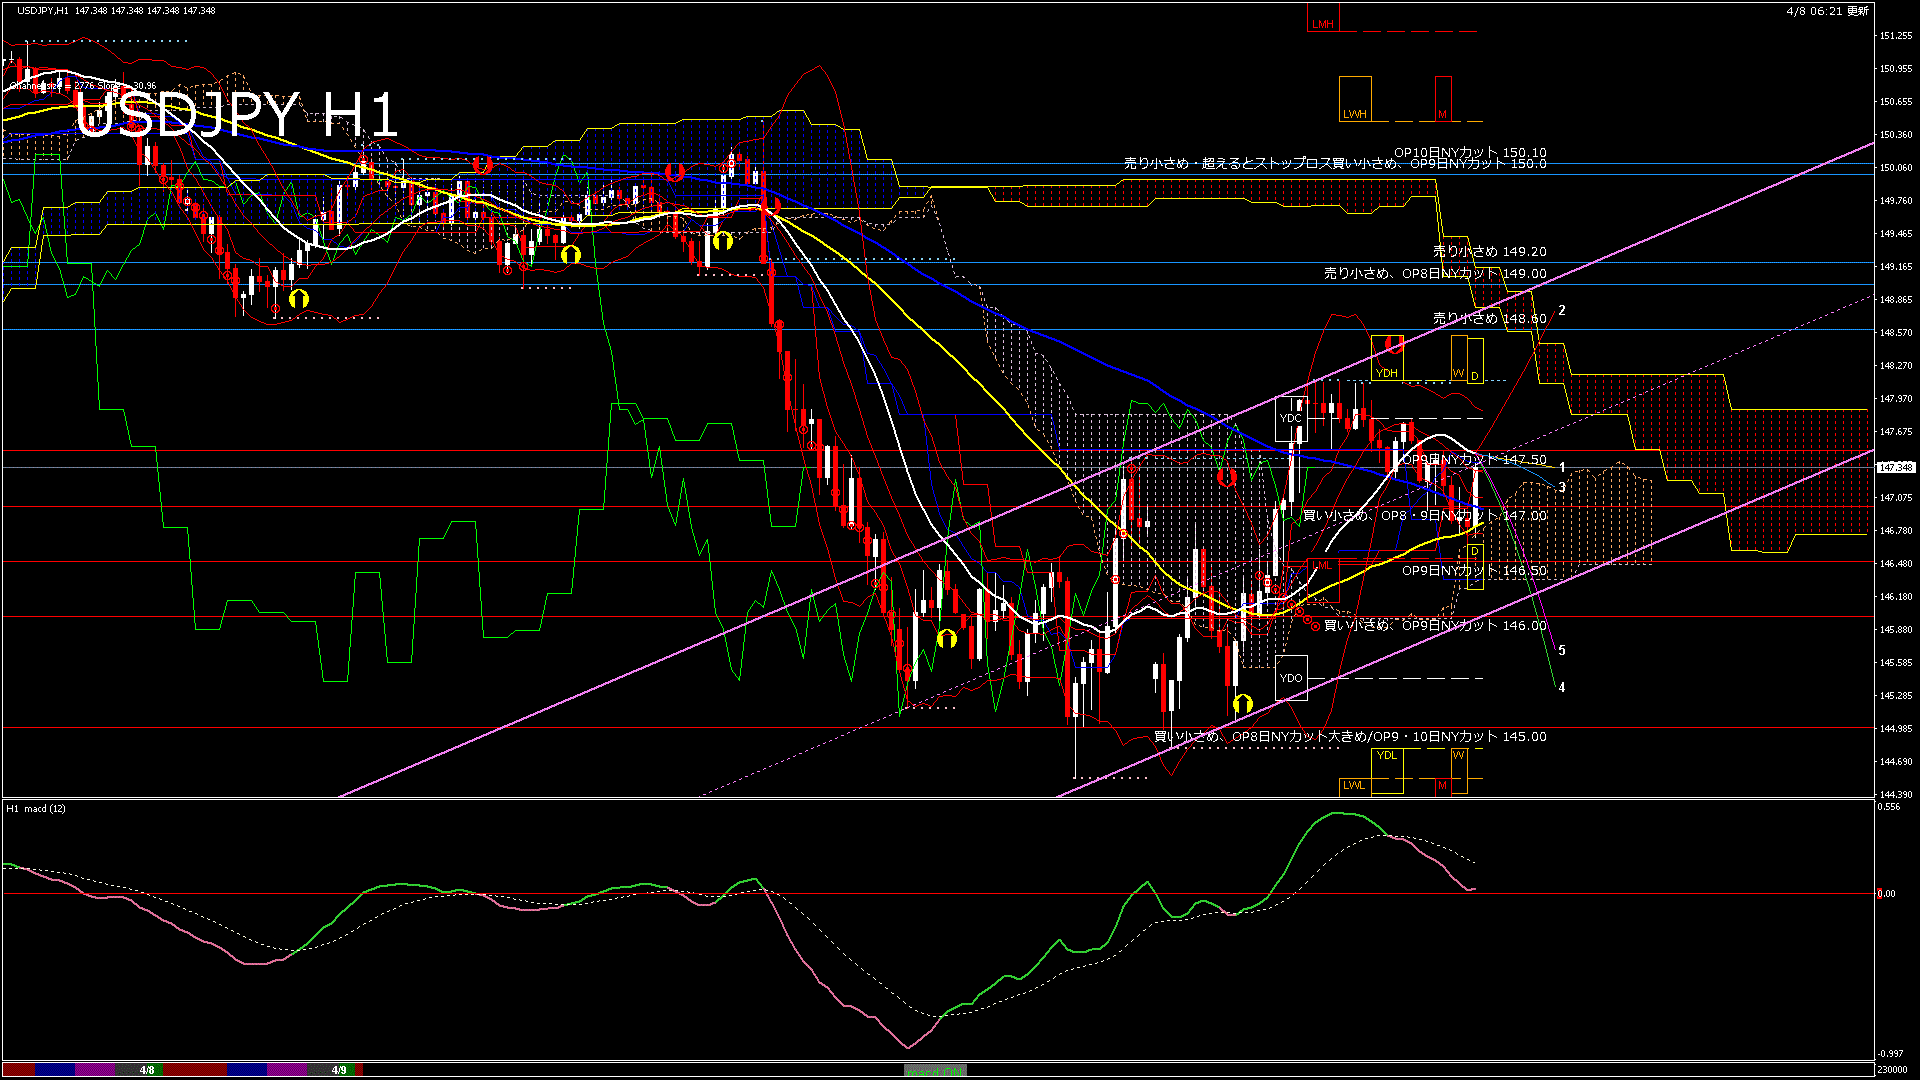Click the OP10日NYカット 150.10 label
This screenshot has width=1920, height=1080.
(x=1470, y=153)
